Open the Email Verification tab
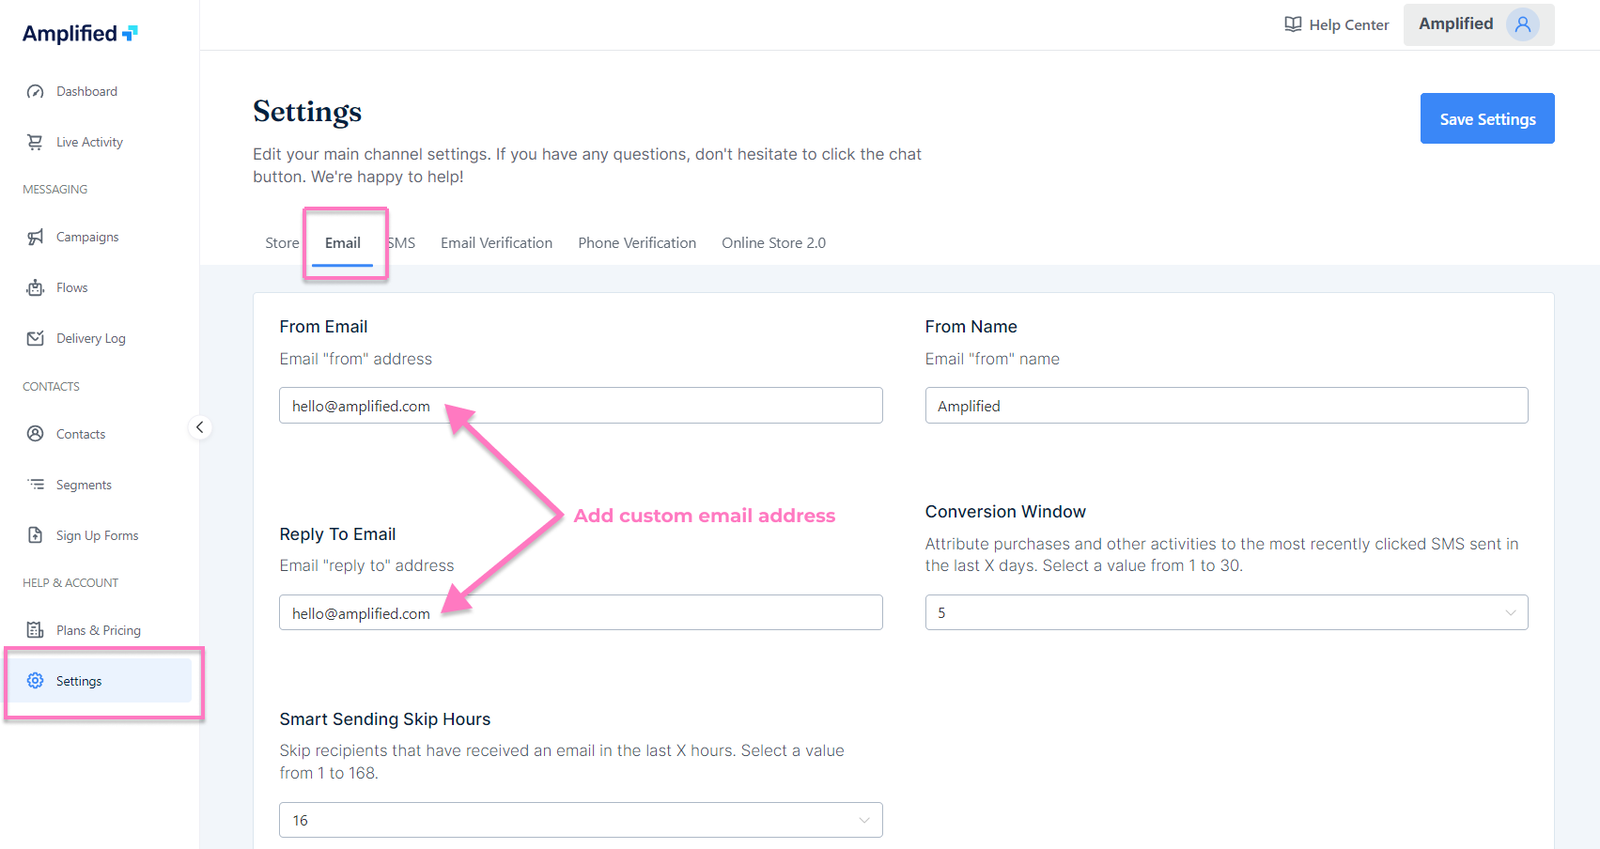1600x849 pixels. coord(496,243)
